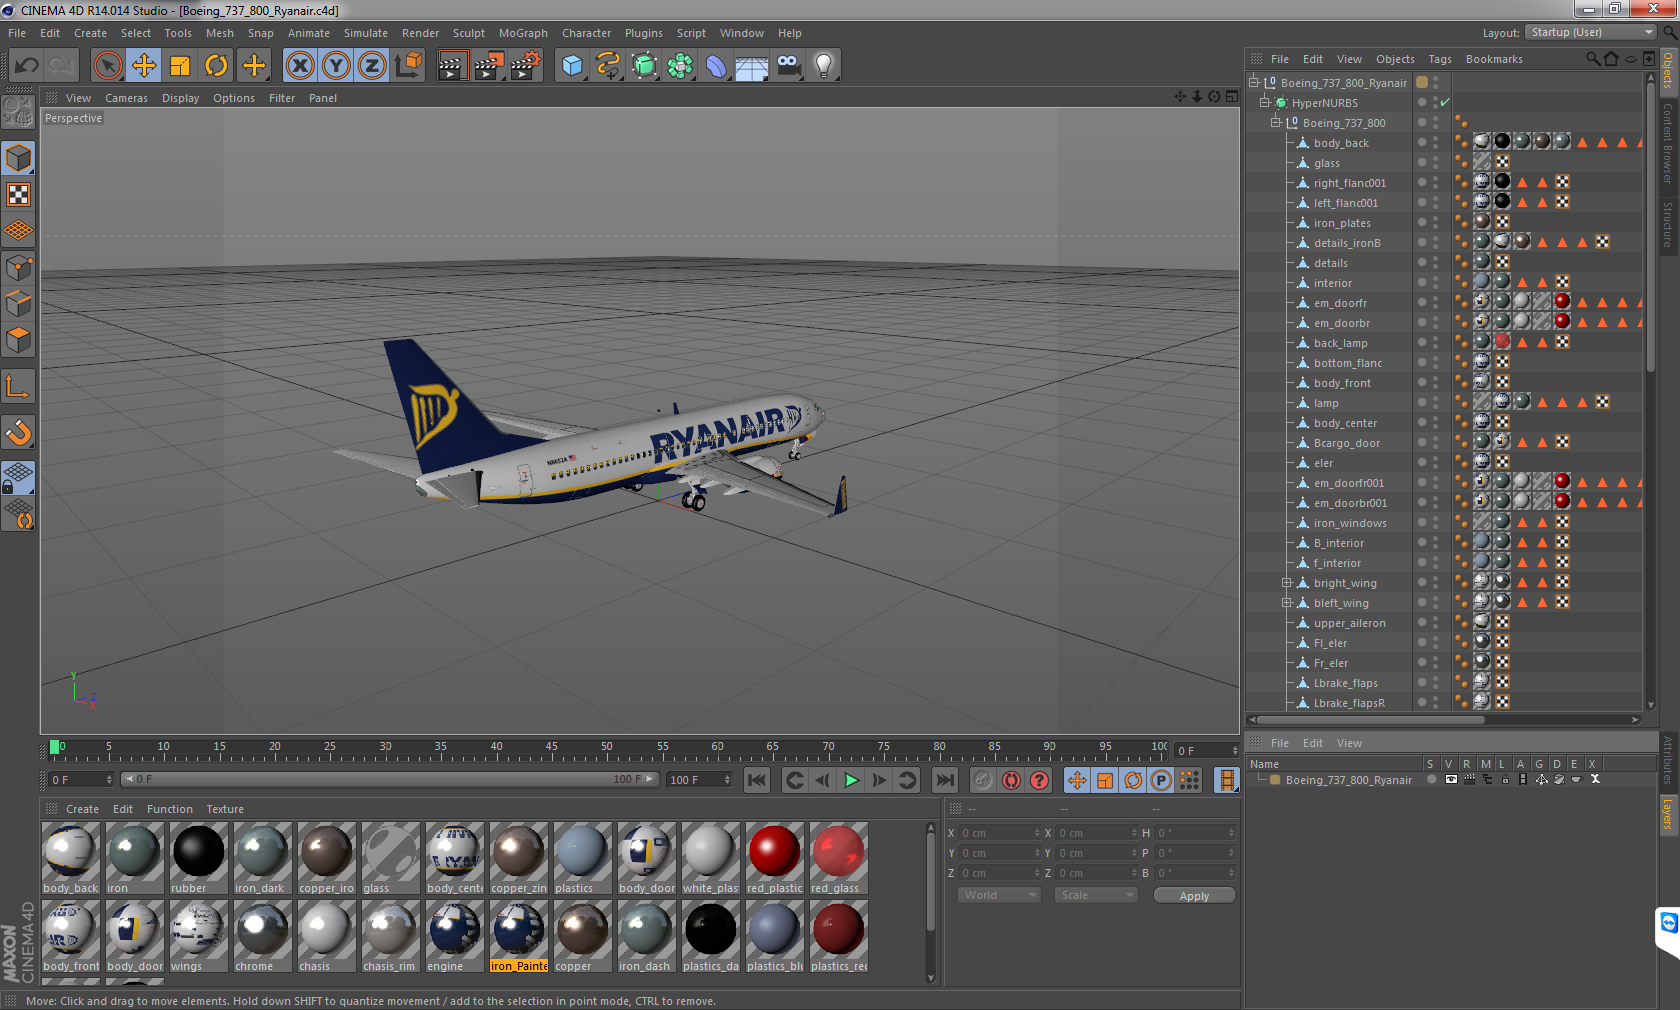Switch to Texture mode

tap(19, 194)
